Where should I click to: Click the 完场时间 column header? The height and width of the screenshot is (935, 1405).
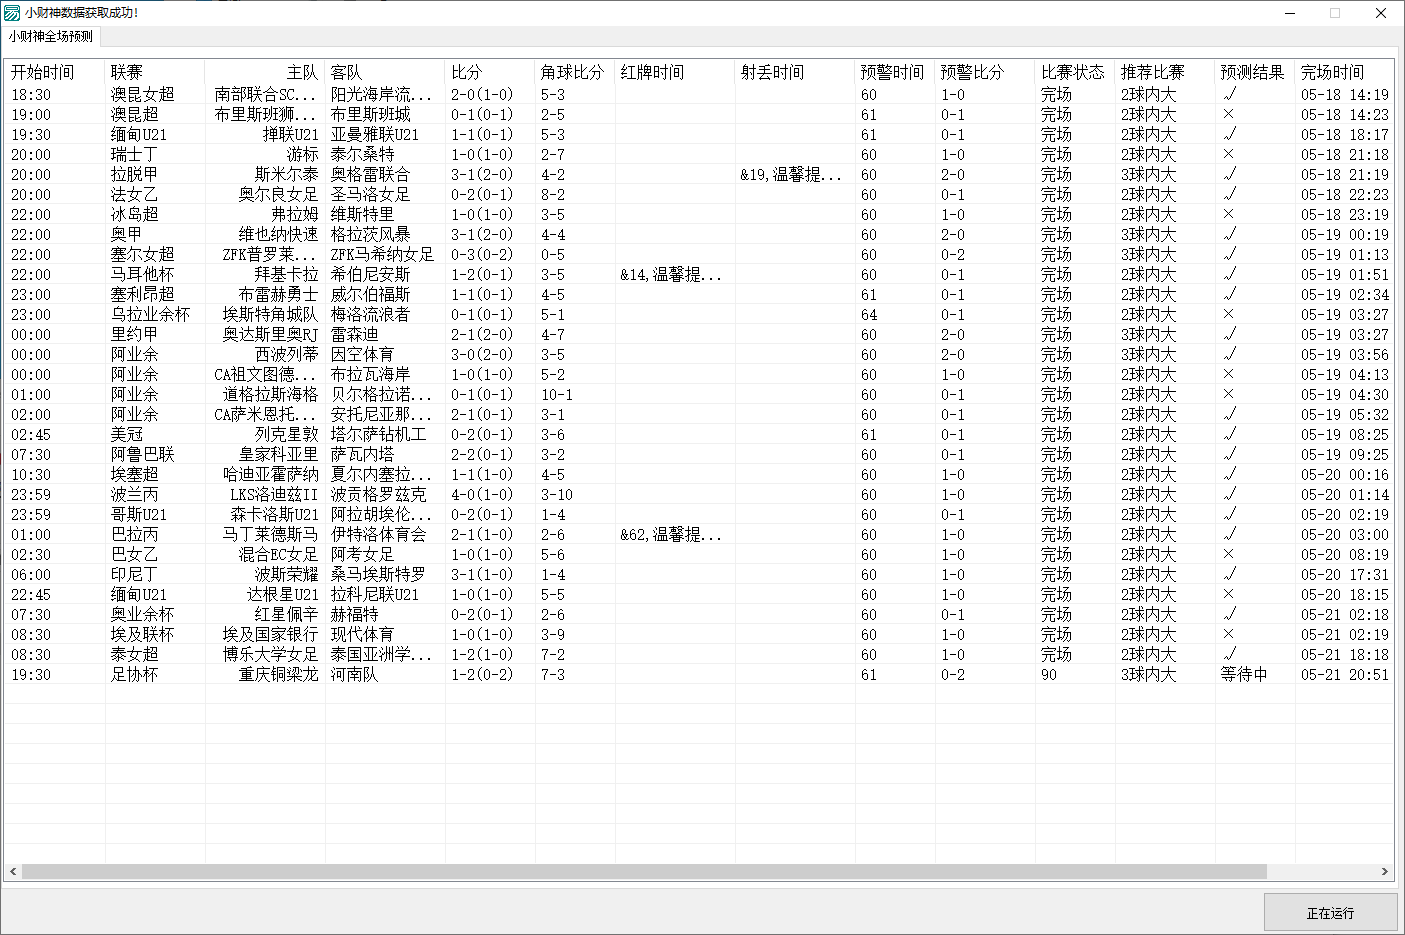click(x=1344, y=72)
